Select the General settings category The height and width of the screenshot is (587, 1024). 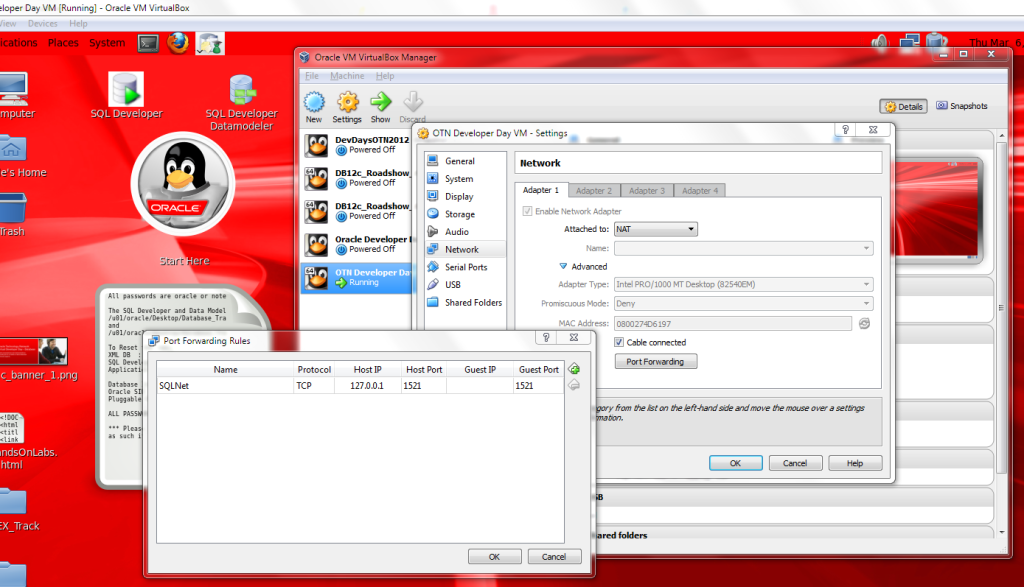click(464, 161)
